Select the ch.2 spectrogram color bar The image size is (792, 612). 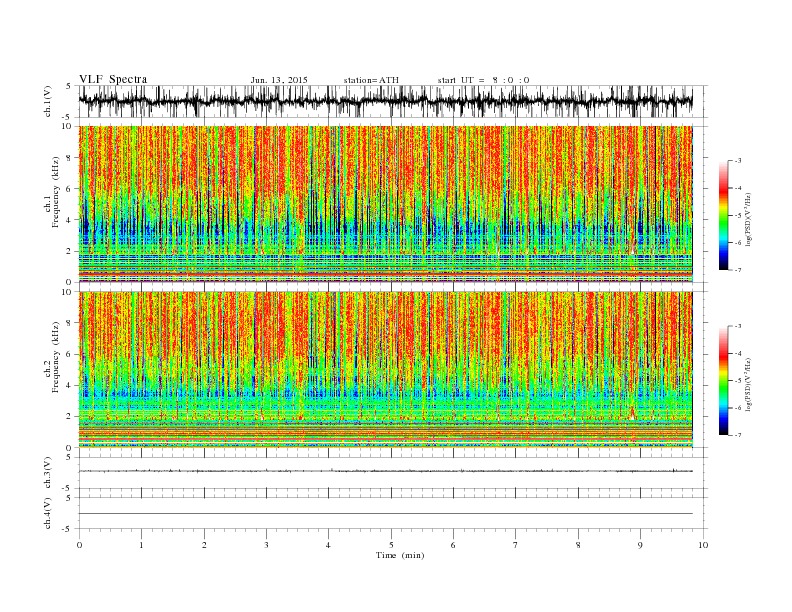723,380
